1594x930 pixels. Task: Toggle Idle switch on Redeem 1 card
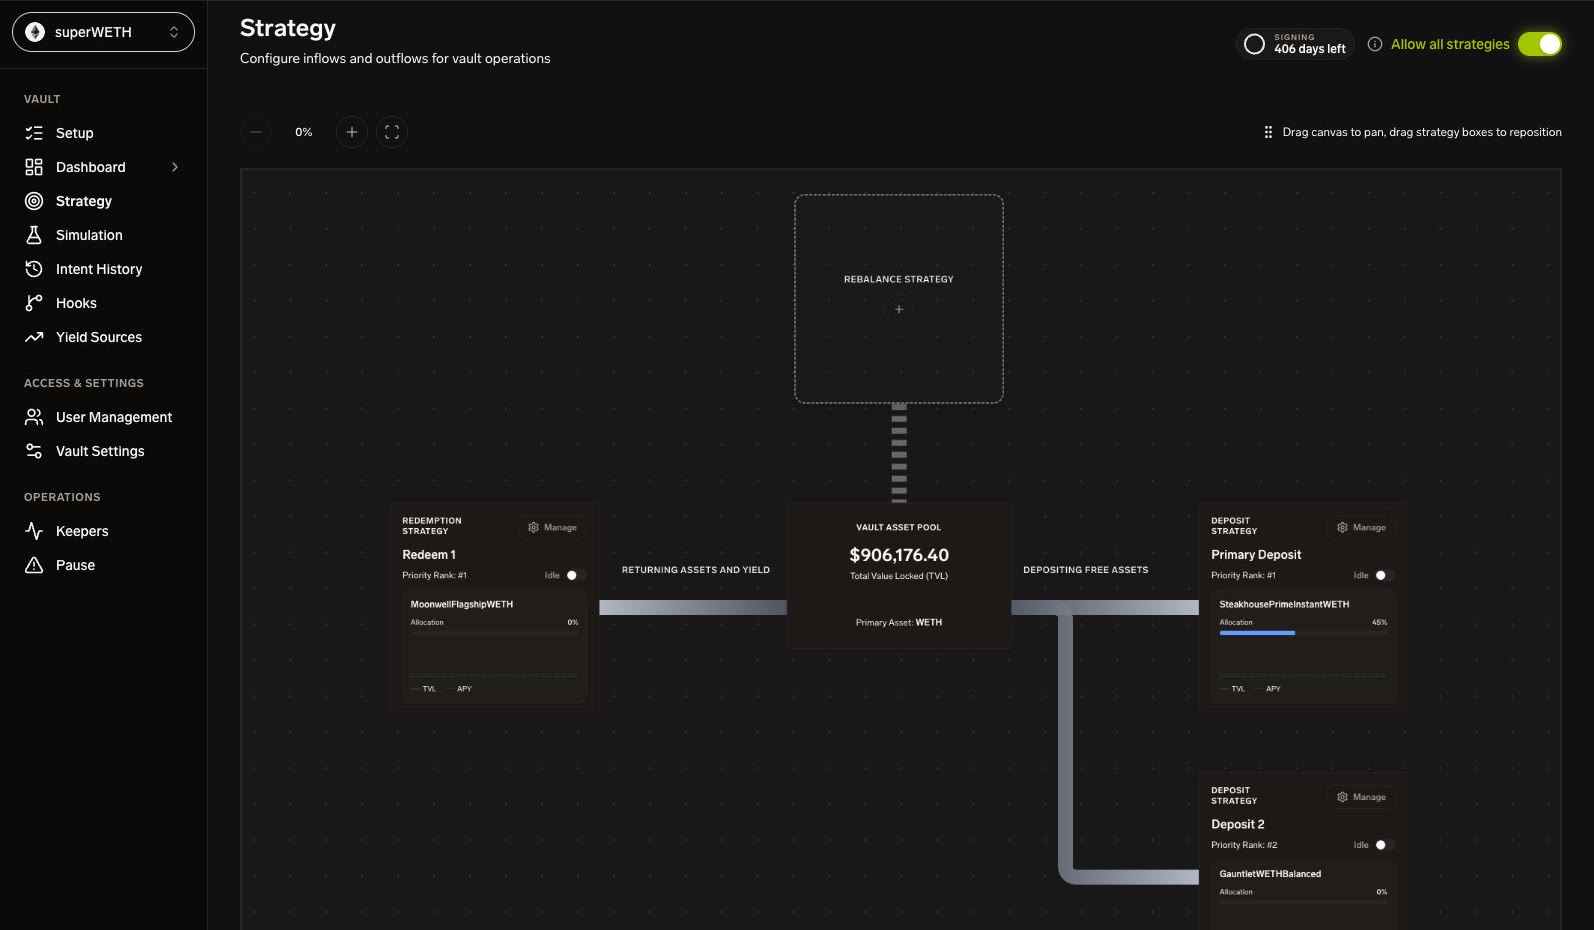[575, 575]
